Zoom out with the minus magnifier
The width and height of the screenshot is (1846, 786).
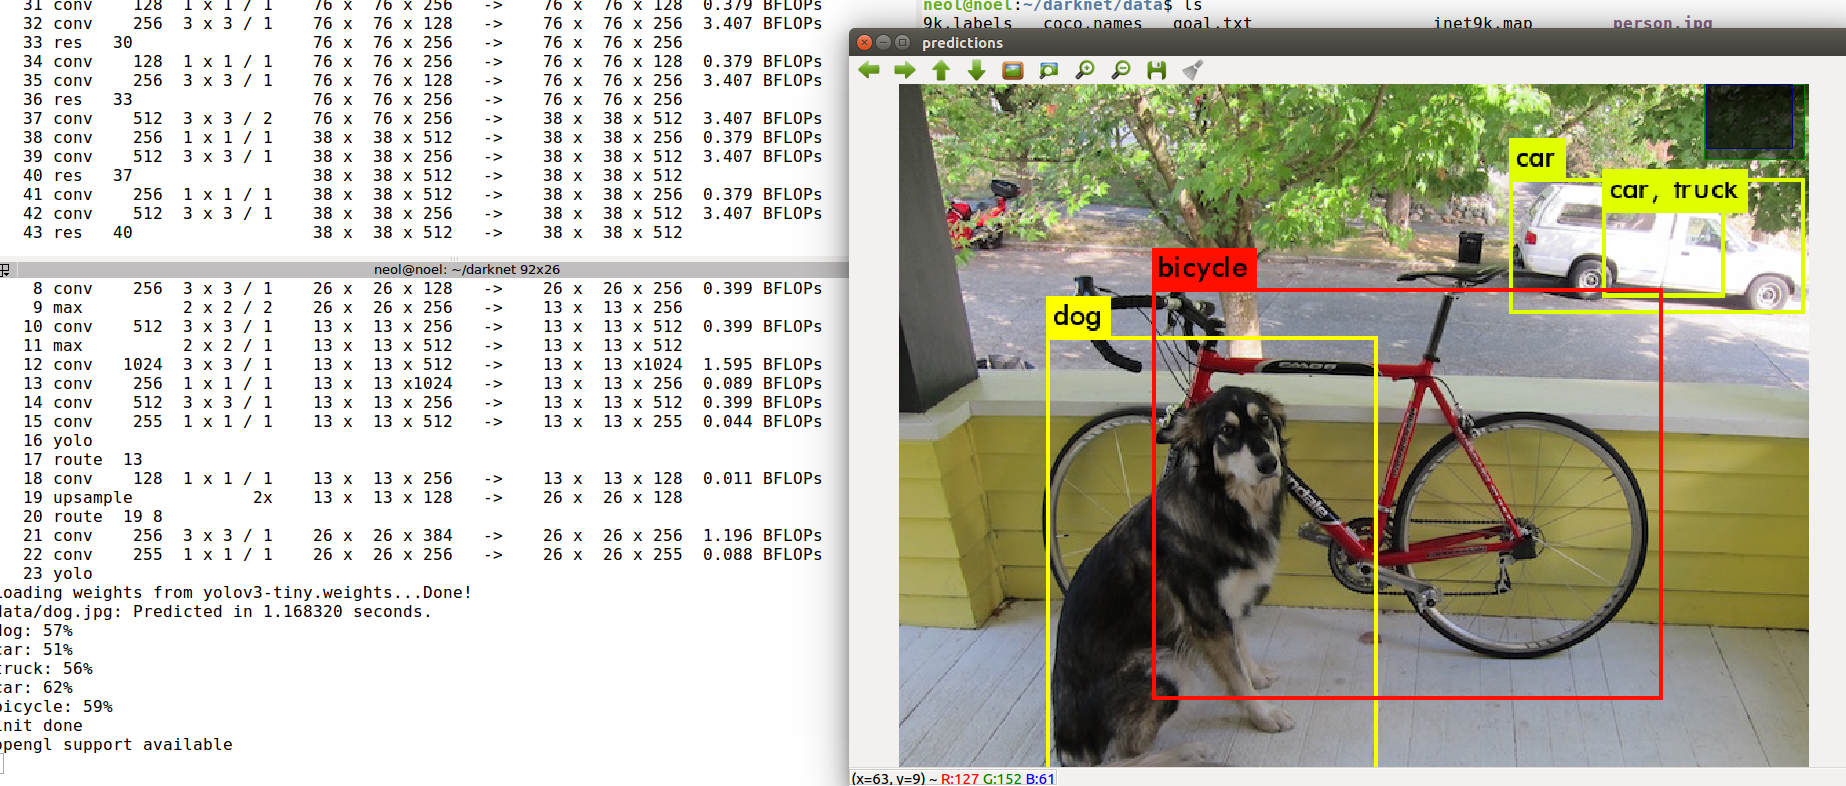[x=1121, y=70]
